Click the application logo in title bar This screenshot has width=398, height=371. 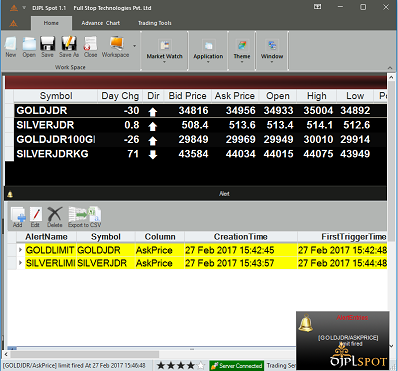coord(14,8)
